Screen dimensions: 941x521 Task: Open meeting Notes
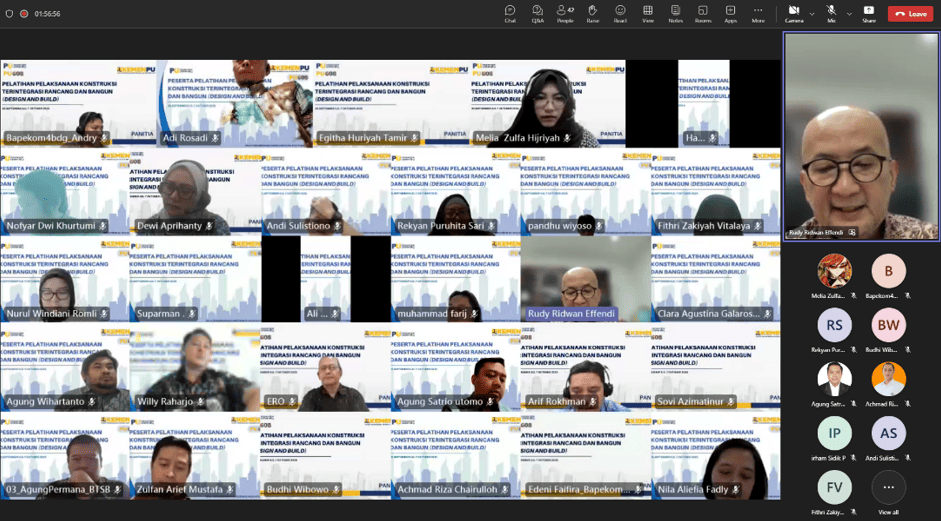click(x=675, y=13)
